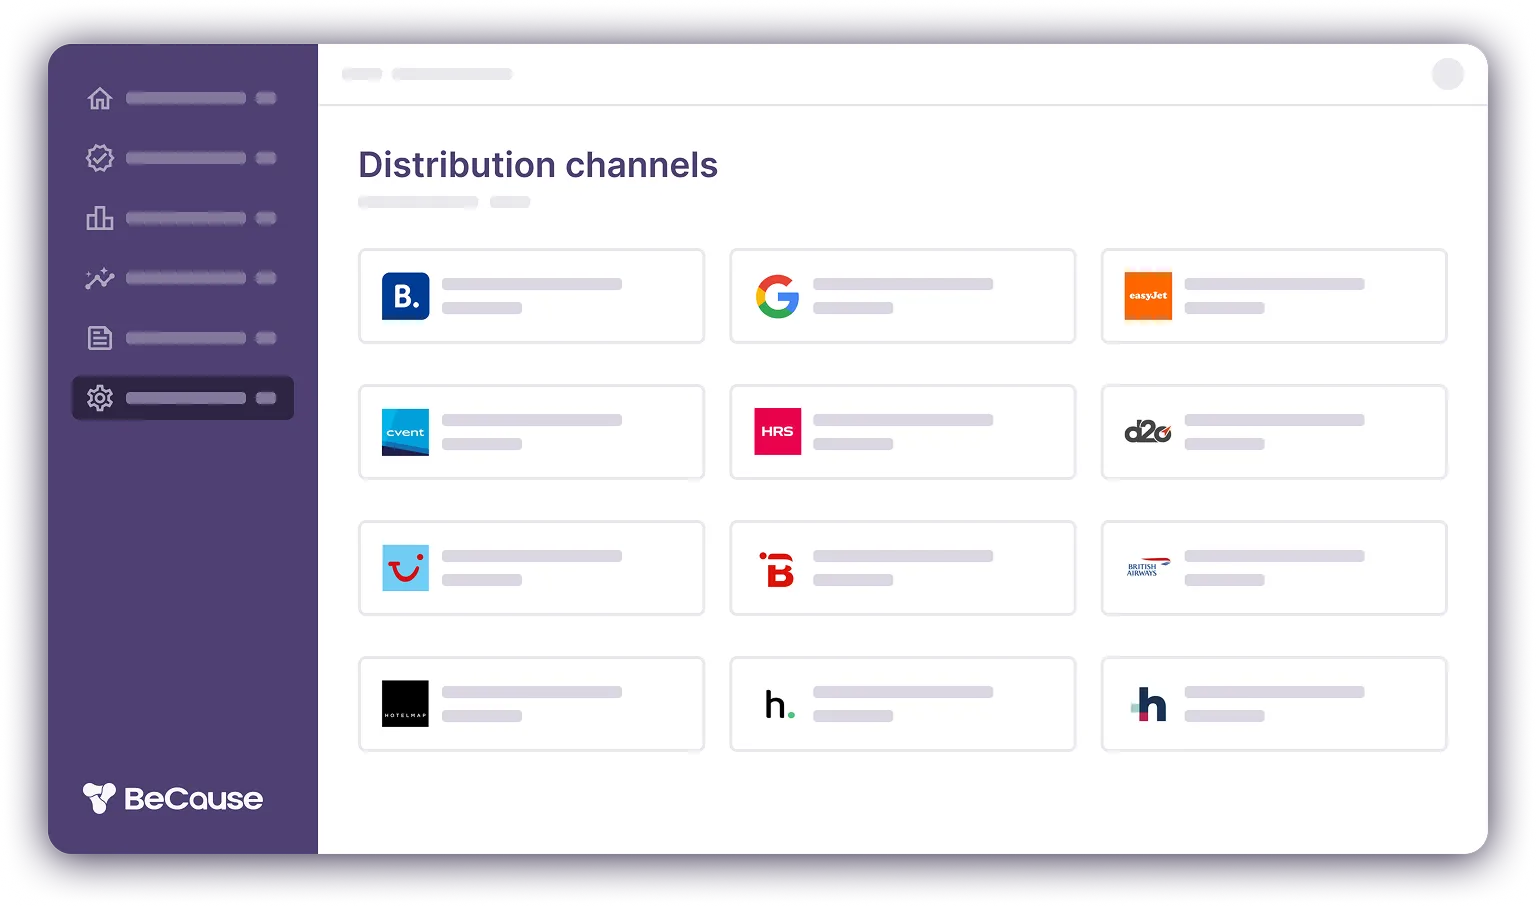The height and width of the screenshot is (906, 1536).
Task: Open the profile avatar circle top right
Action: point(1448,74)
